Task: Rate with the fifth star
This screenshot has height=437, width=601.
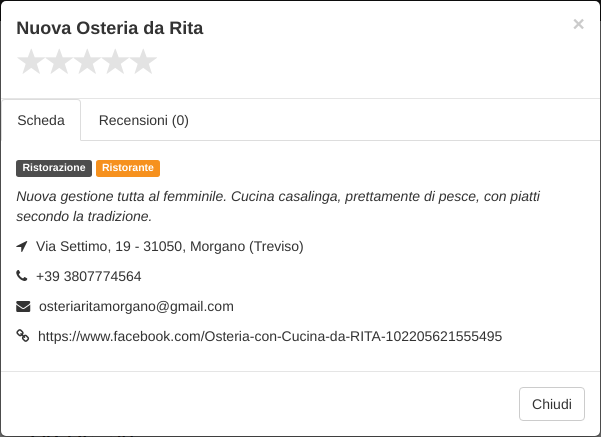Action: [x=143, y=61]
